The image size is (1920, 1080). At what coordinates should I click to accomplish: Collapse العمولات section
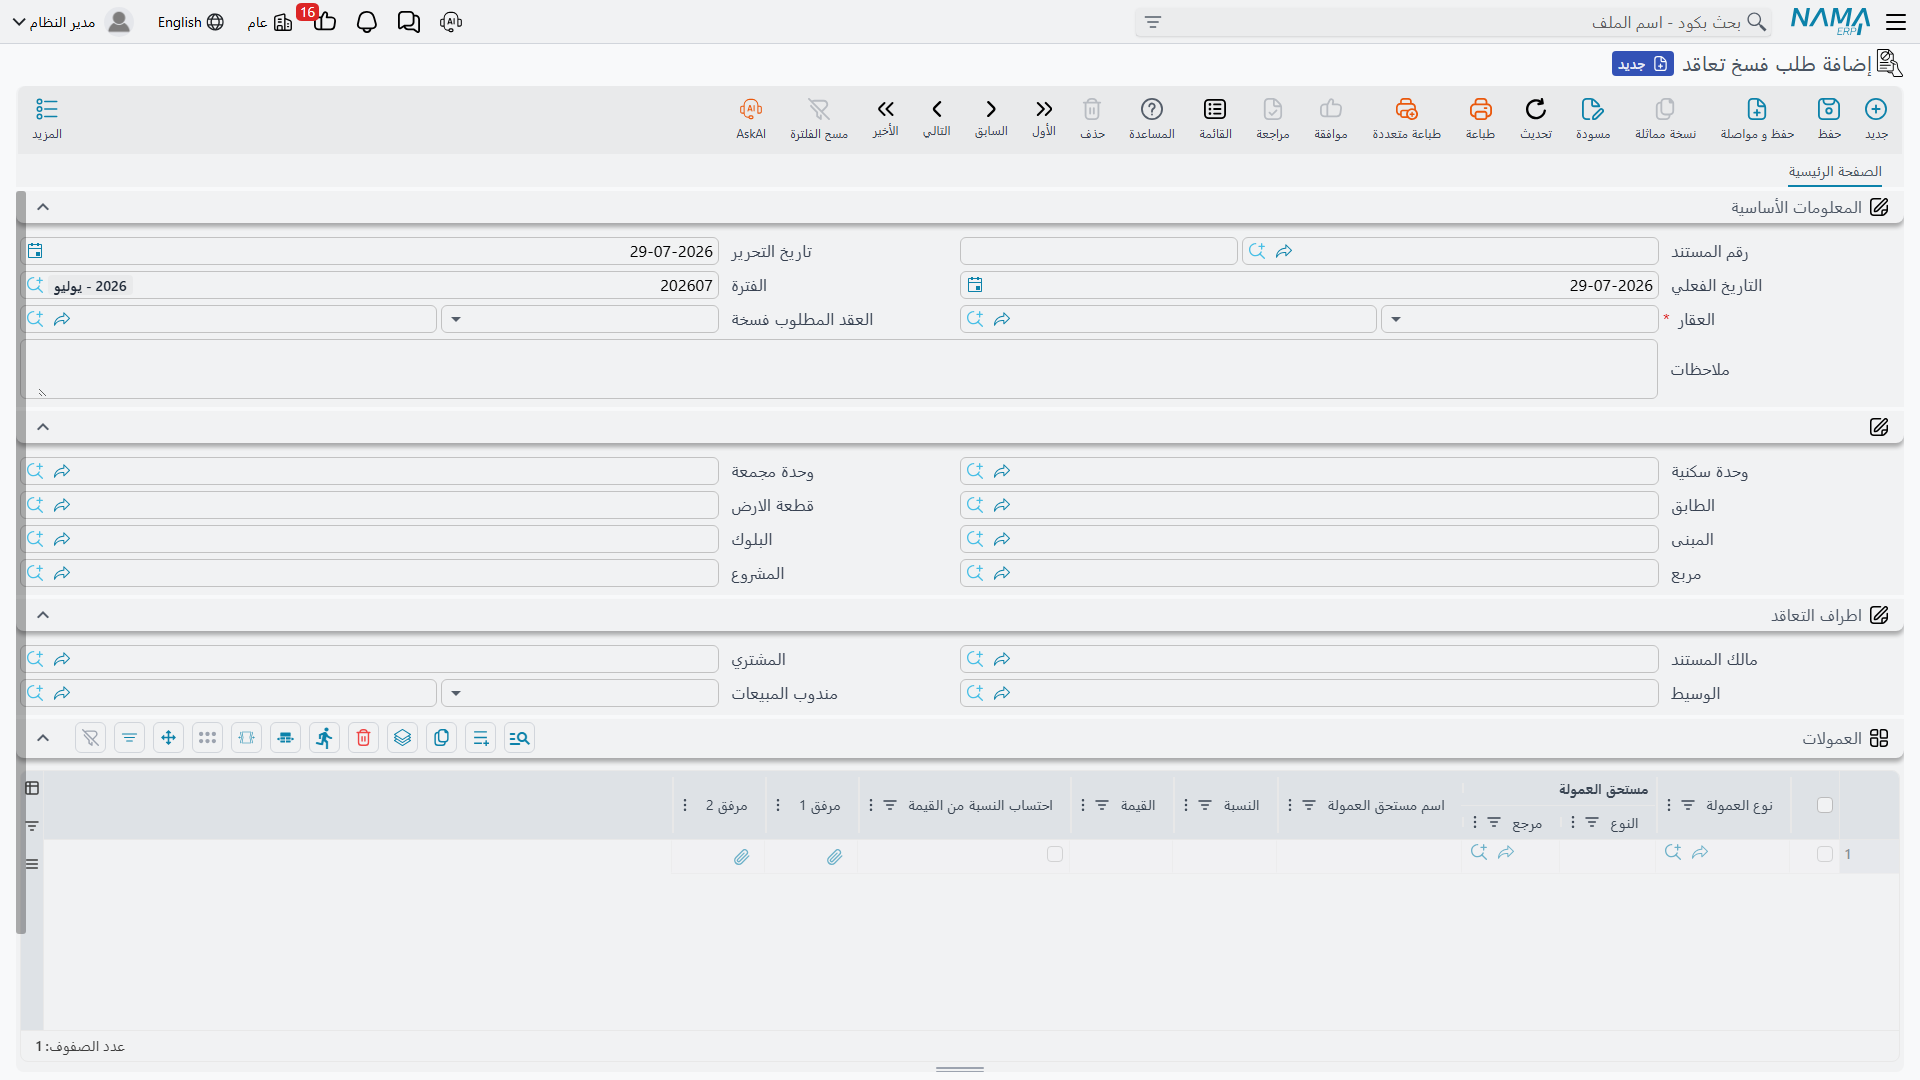pos(43,738)
